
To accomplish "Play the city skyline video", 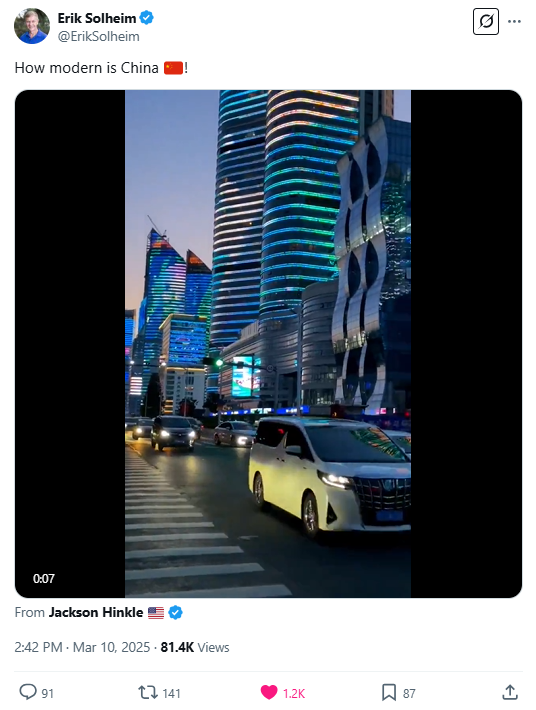I will 268,344.
